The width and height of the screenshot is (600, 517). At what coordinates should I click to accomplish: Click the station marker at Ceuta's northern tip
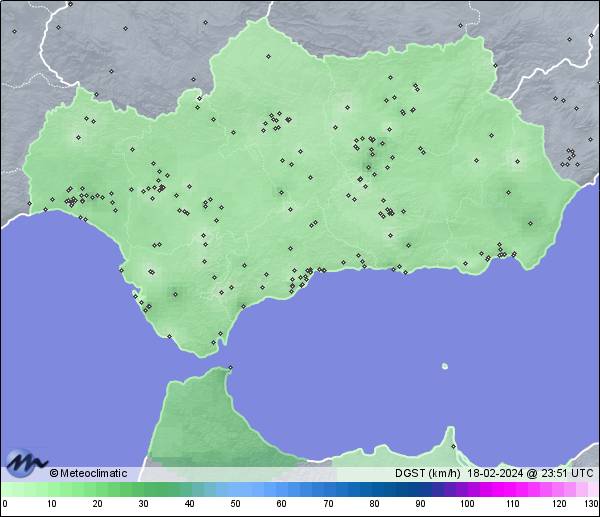tap(230, 367)
